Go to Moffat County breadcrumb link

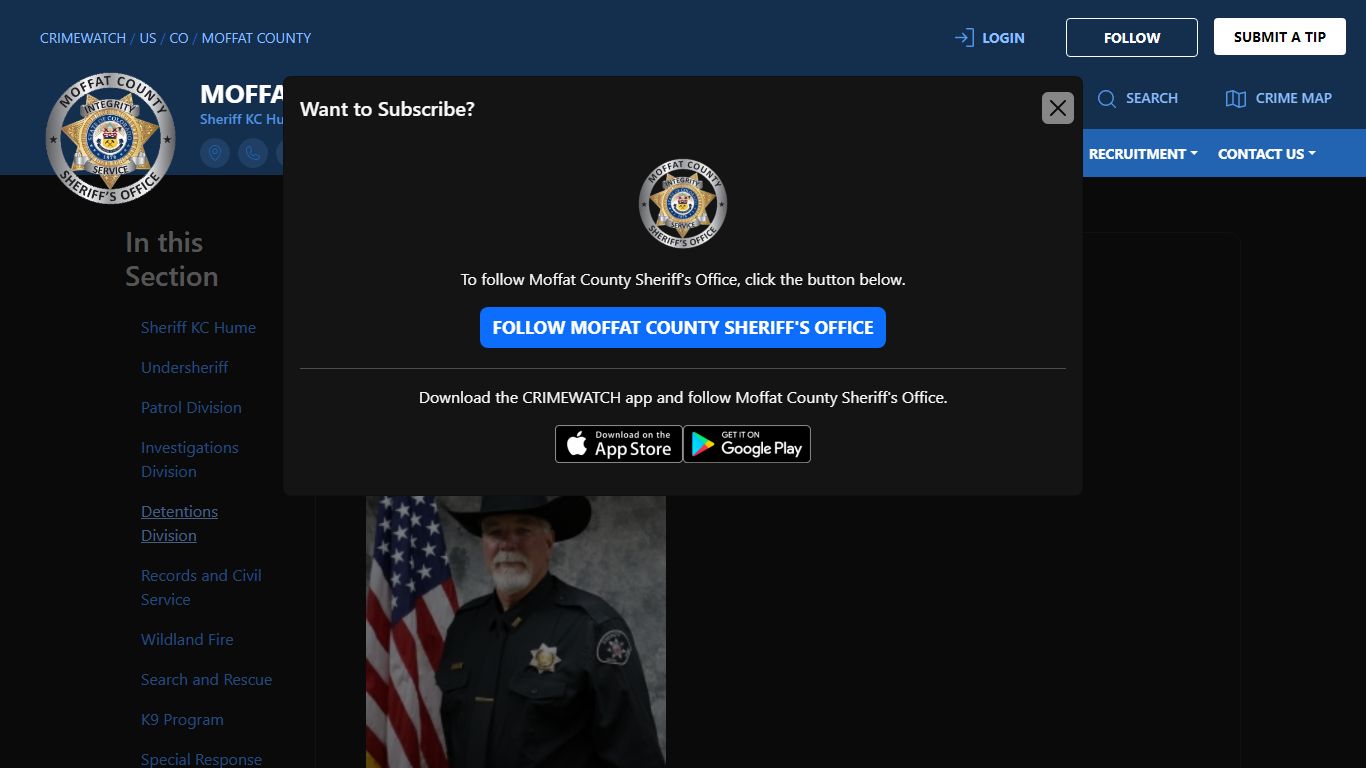[x=256, y=38]
